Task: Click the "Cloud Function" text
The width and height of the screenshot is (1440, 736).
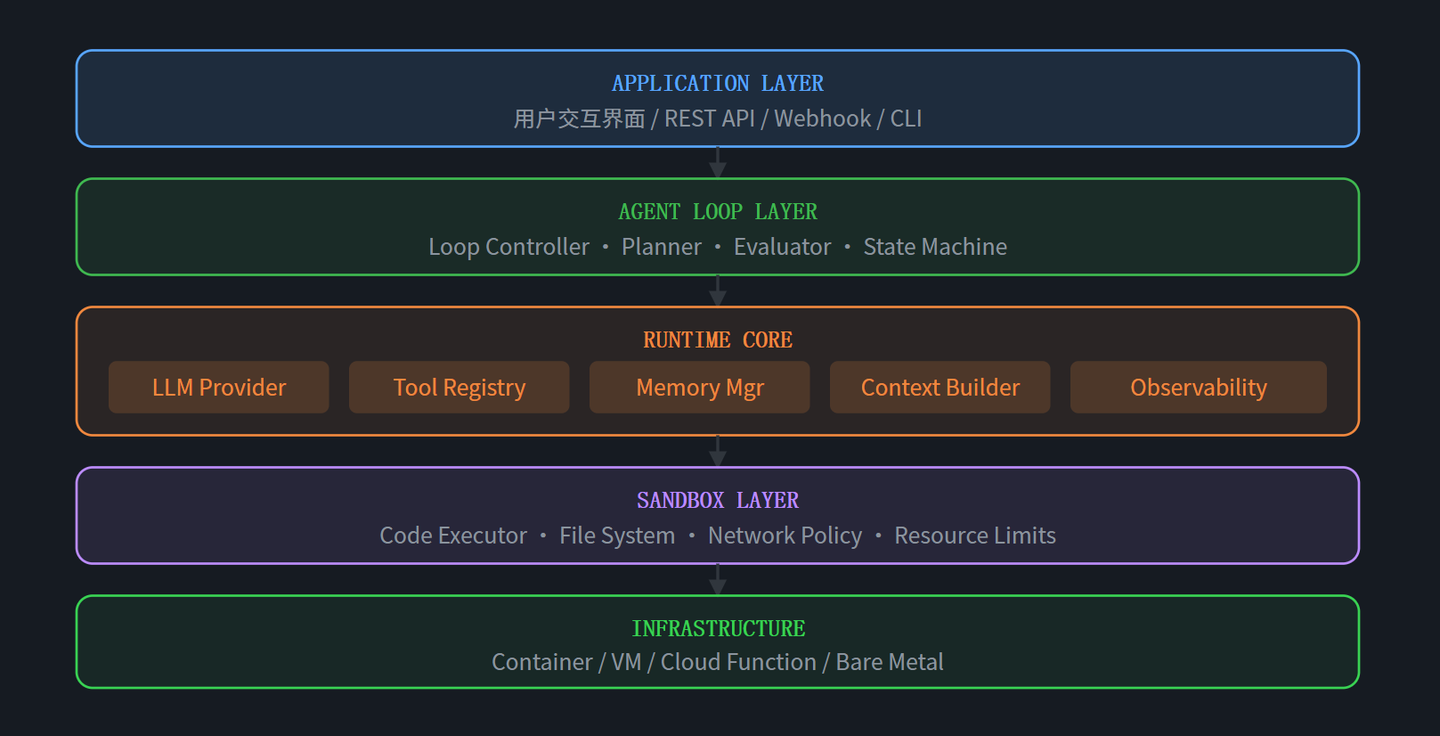Action: coord(739,662)
